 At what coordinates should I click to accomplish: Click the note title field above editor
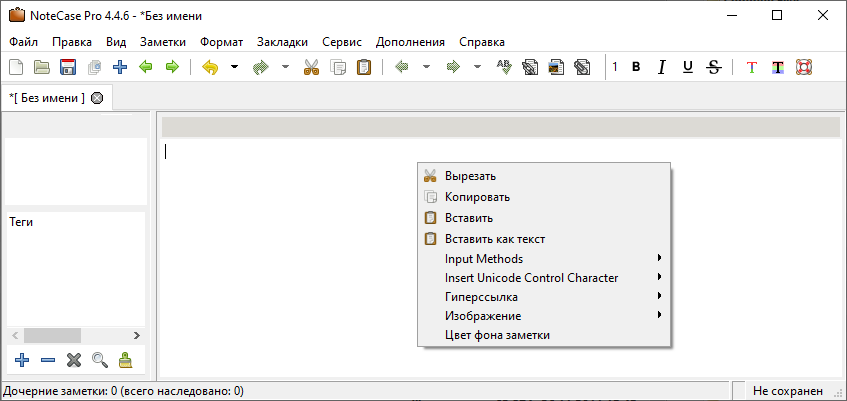(x=501, y=126)
